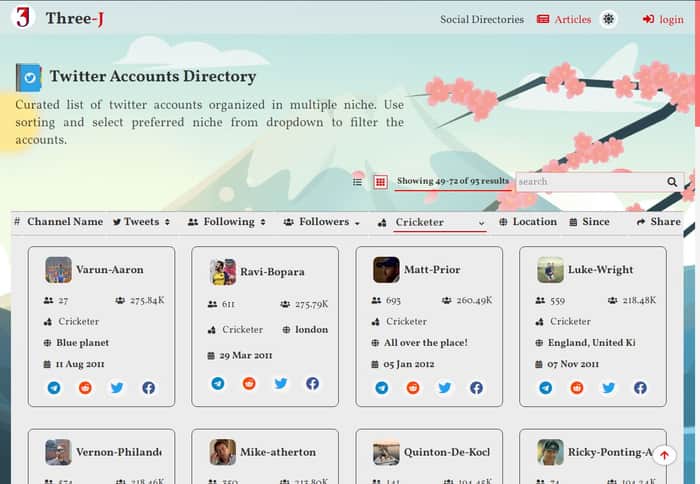The image size is (700, 484).
Task: Focus the search input field
Action: click(590, 182)
